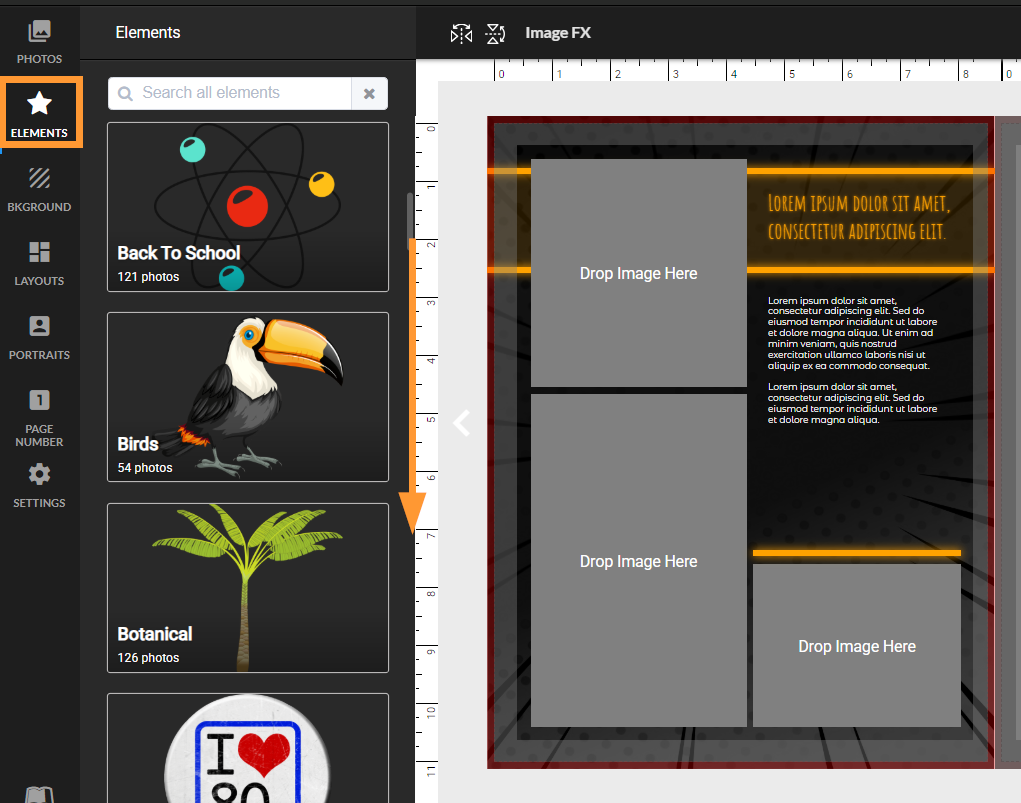1021x803 pixels.
Task: Select the top Drop Image Here frame
Action: click(639, 272)
